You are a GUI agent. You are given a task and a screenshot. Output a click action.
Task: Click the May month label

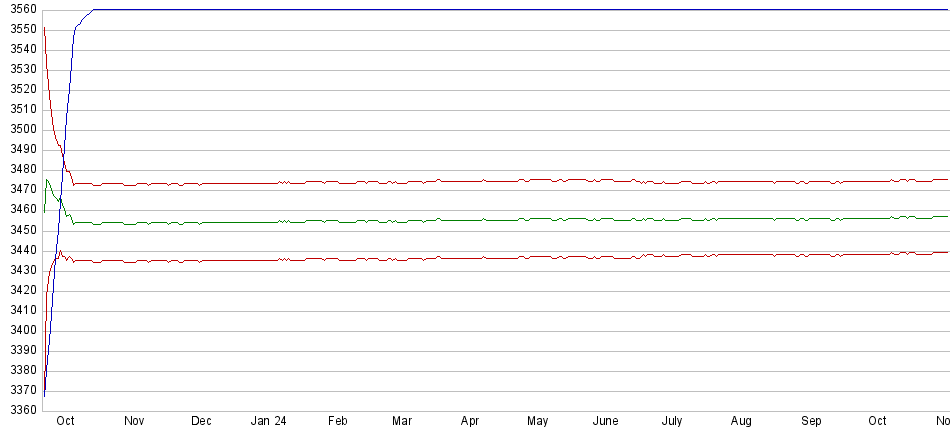(x=538, y=422)
